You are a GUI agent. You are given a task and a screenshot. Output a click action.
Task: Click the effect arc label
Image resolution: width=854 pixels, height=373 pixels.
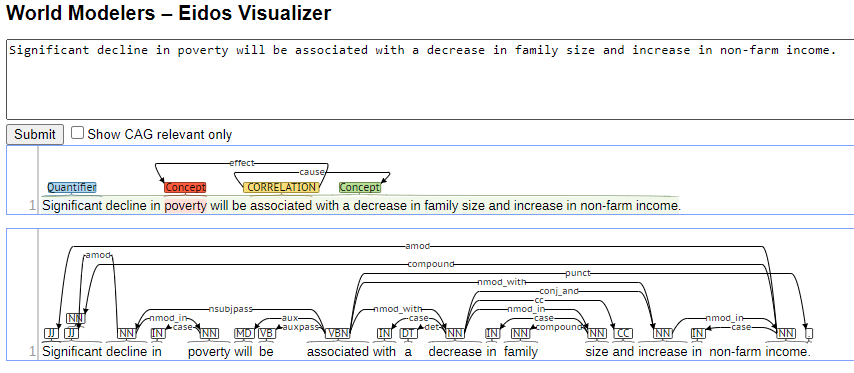click(242, 163)
